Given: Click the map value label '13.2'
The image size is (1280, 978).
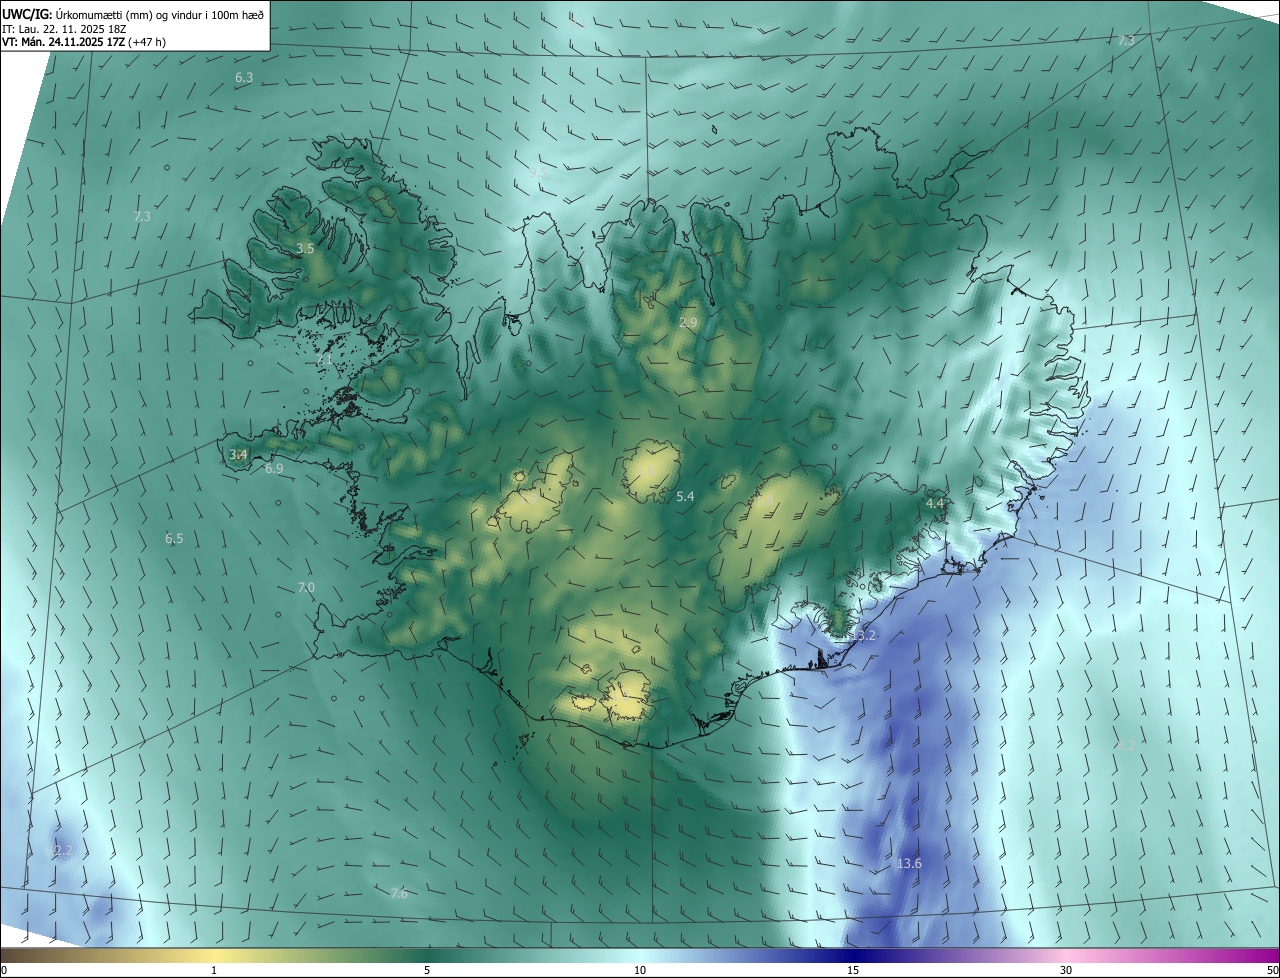Looking at the screenshot, I should tap(864, 636).
